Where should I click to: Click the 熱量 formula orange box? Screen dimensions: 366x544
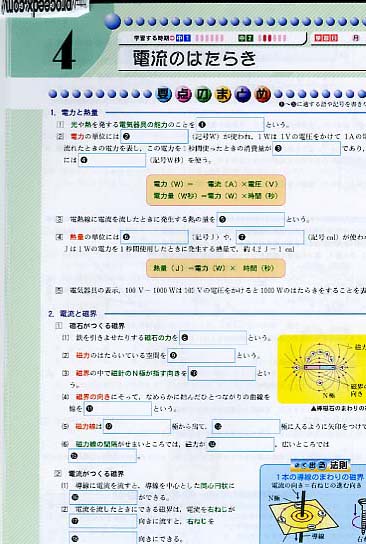(216, 268)
